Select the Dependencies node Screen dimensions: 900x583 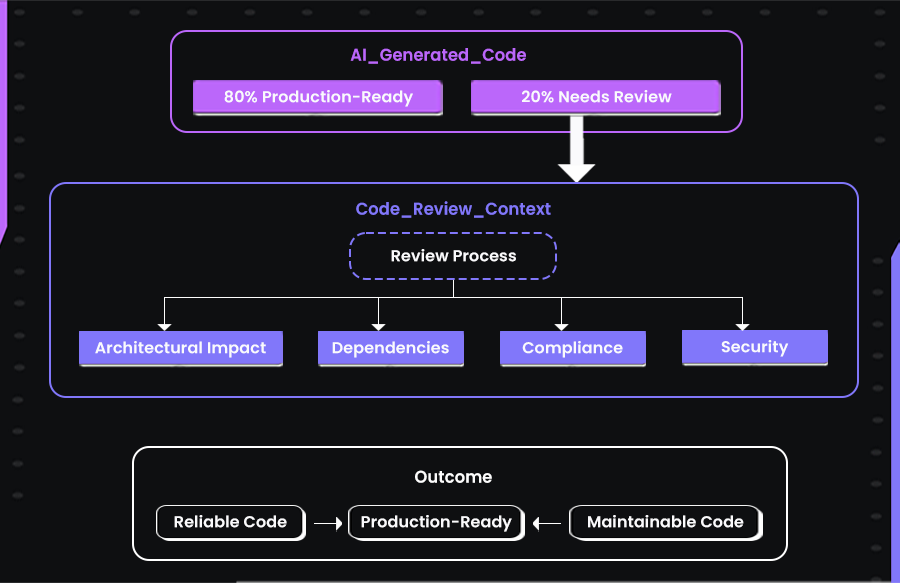[x=390, y=348]
